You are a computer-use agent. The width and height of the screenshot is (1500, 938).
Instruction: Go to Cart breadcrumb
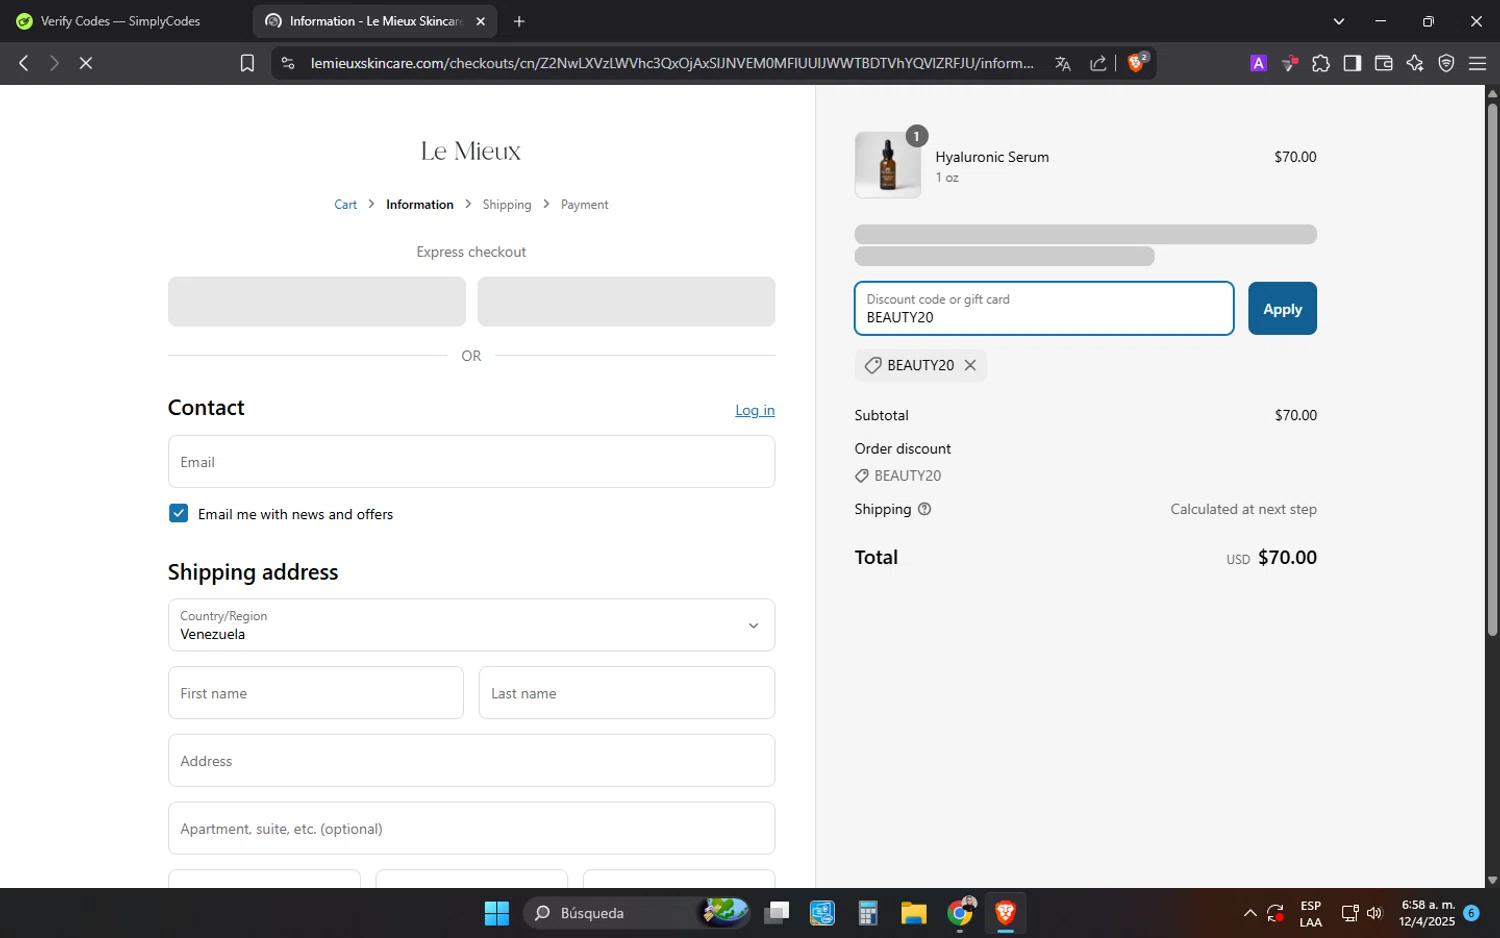click(345, 204)
